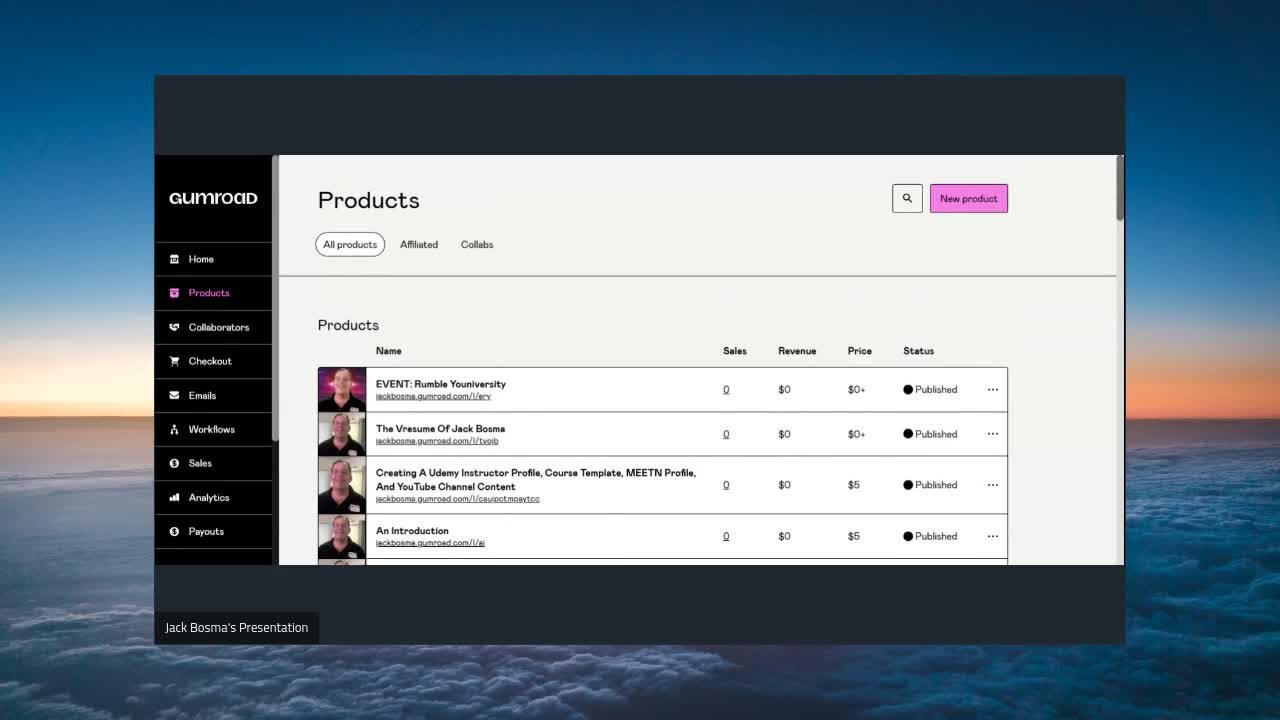Click the Revenue column header

point(797,351)
